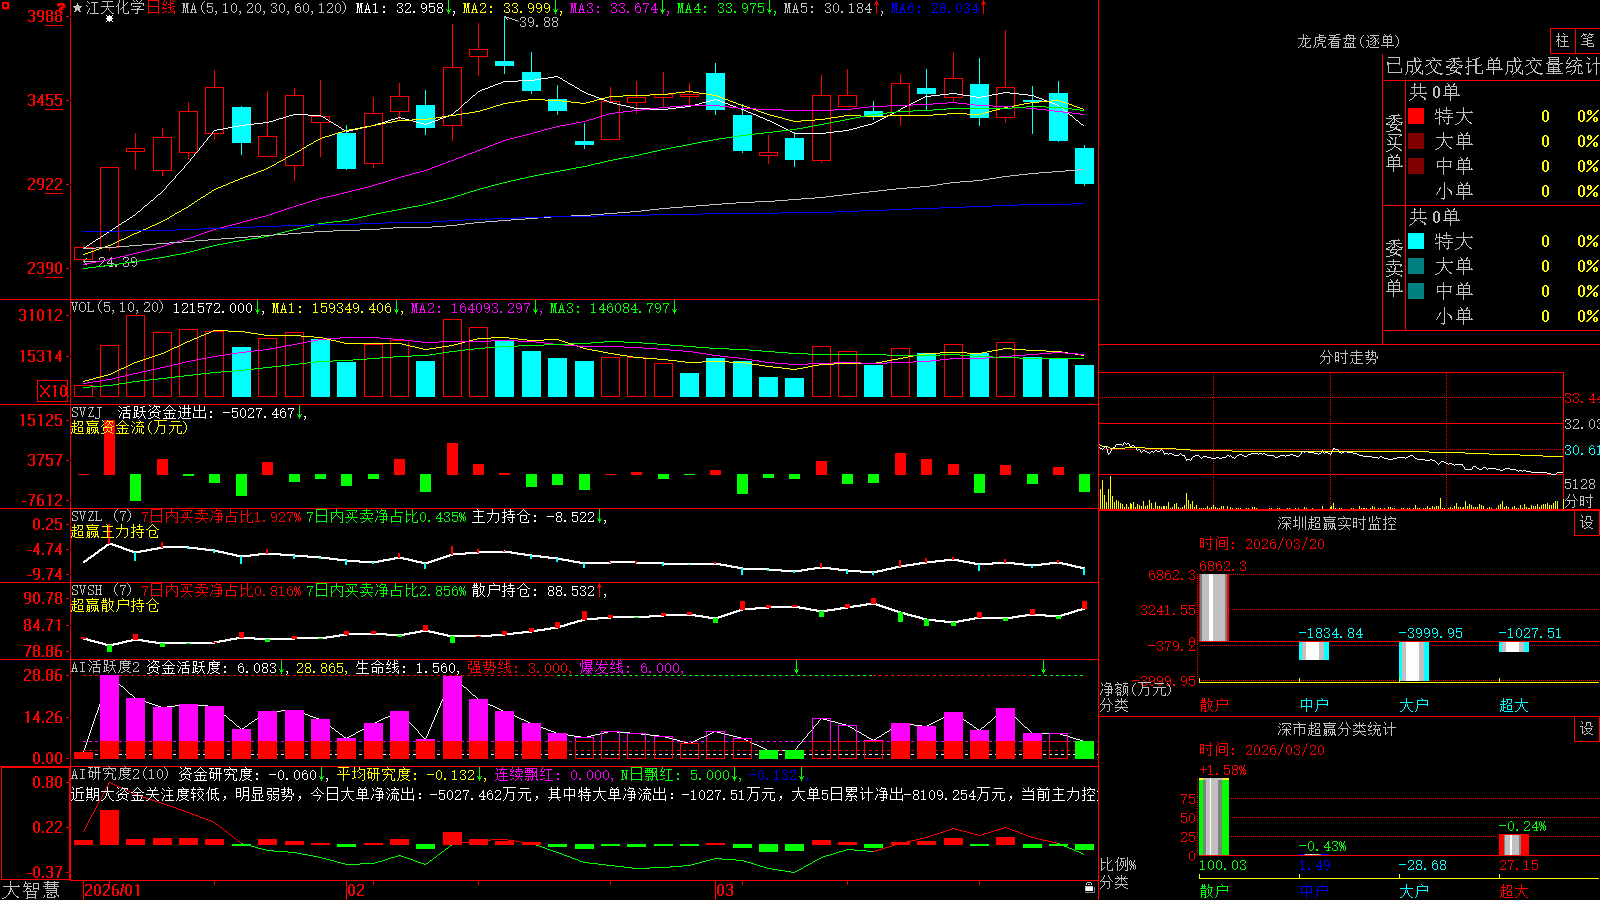The height and width of the screenshot is (900, 1600).
Task: Click the 主力持仓: -8.522 value
Action: click(535, 517)
